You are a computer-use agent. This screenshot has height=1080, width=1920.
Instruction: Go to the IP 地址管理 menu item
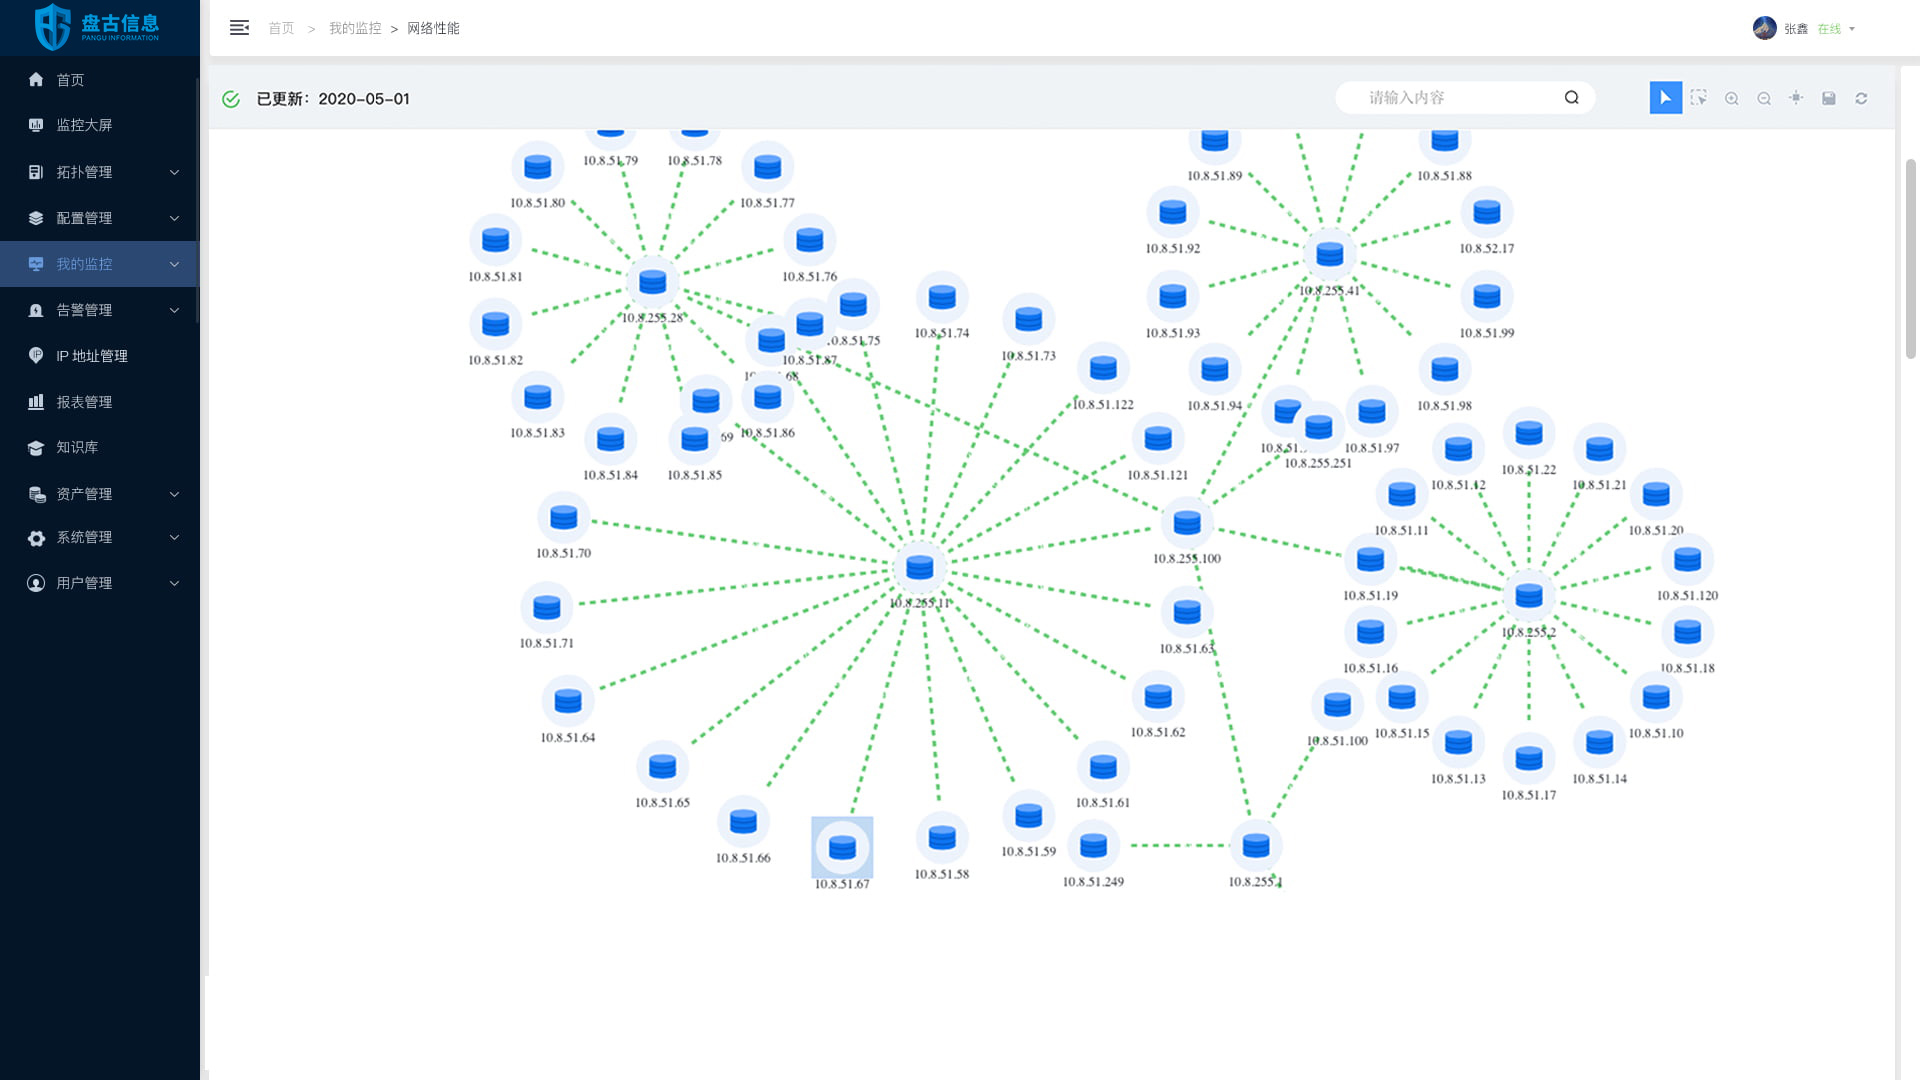pyautogui.click(x=91, y=356)
